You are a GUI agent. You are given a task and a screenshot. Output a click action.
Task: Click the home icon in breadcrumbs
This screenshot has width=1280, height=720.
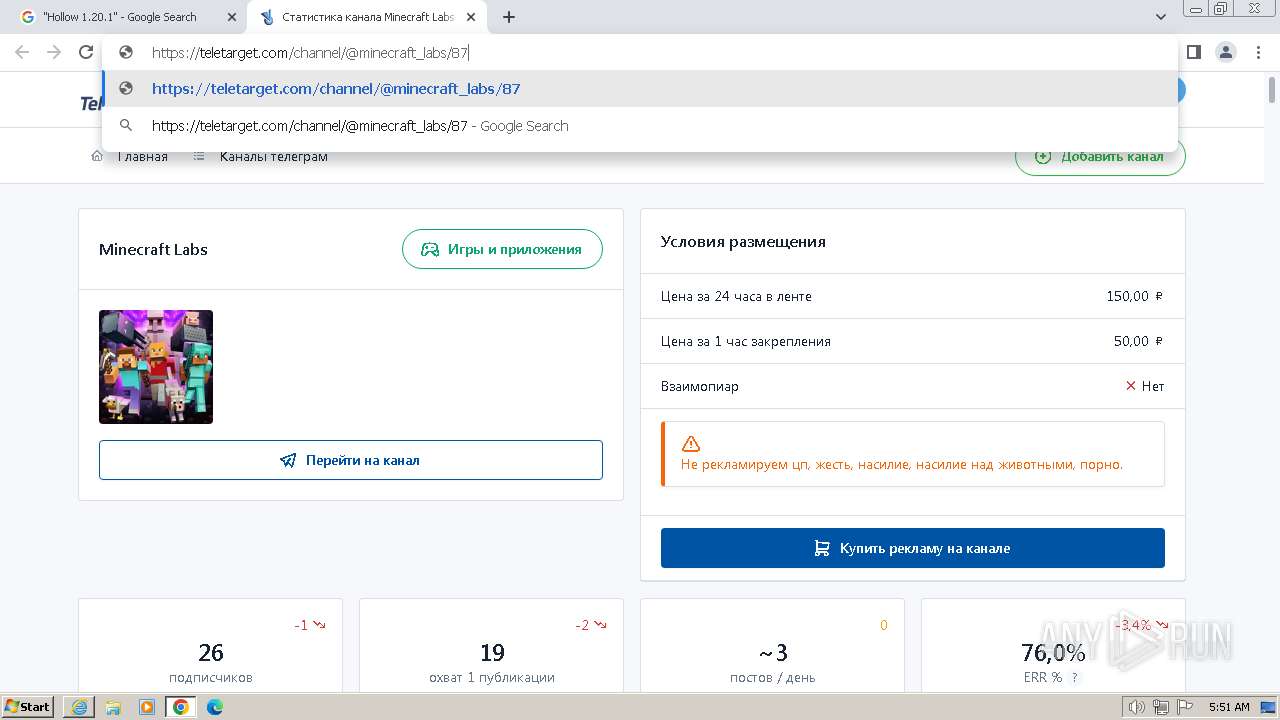coord(97,156)
